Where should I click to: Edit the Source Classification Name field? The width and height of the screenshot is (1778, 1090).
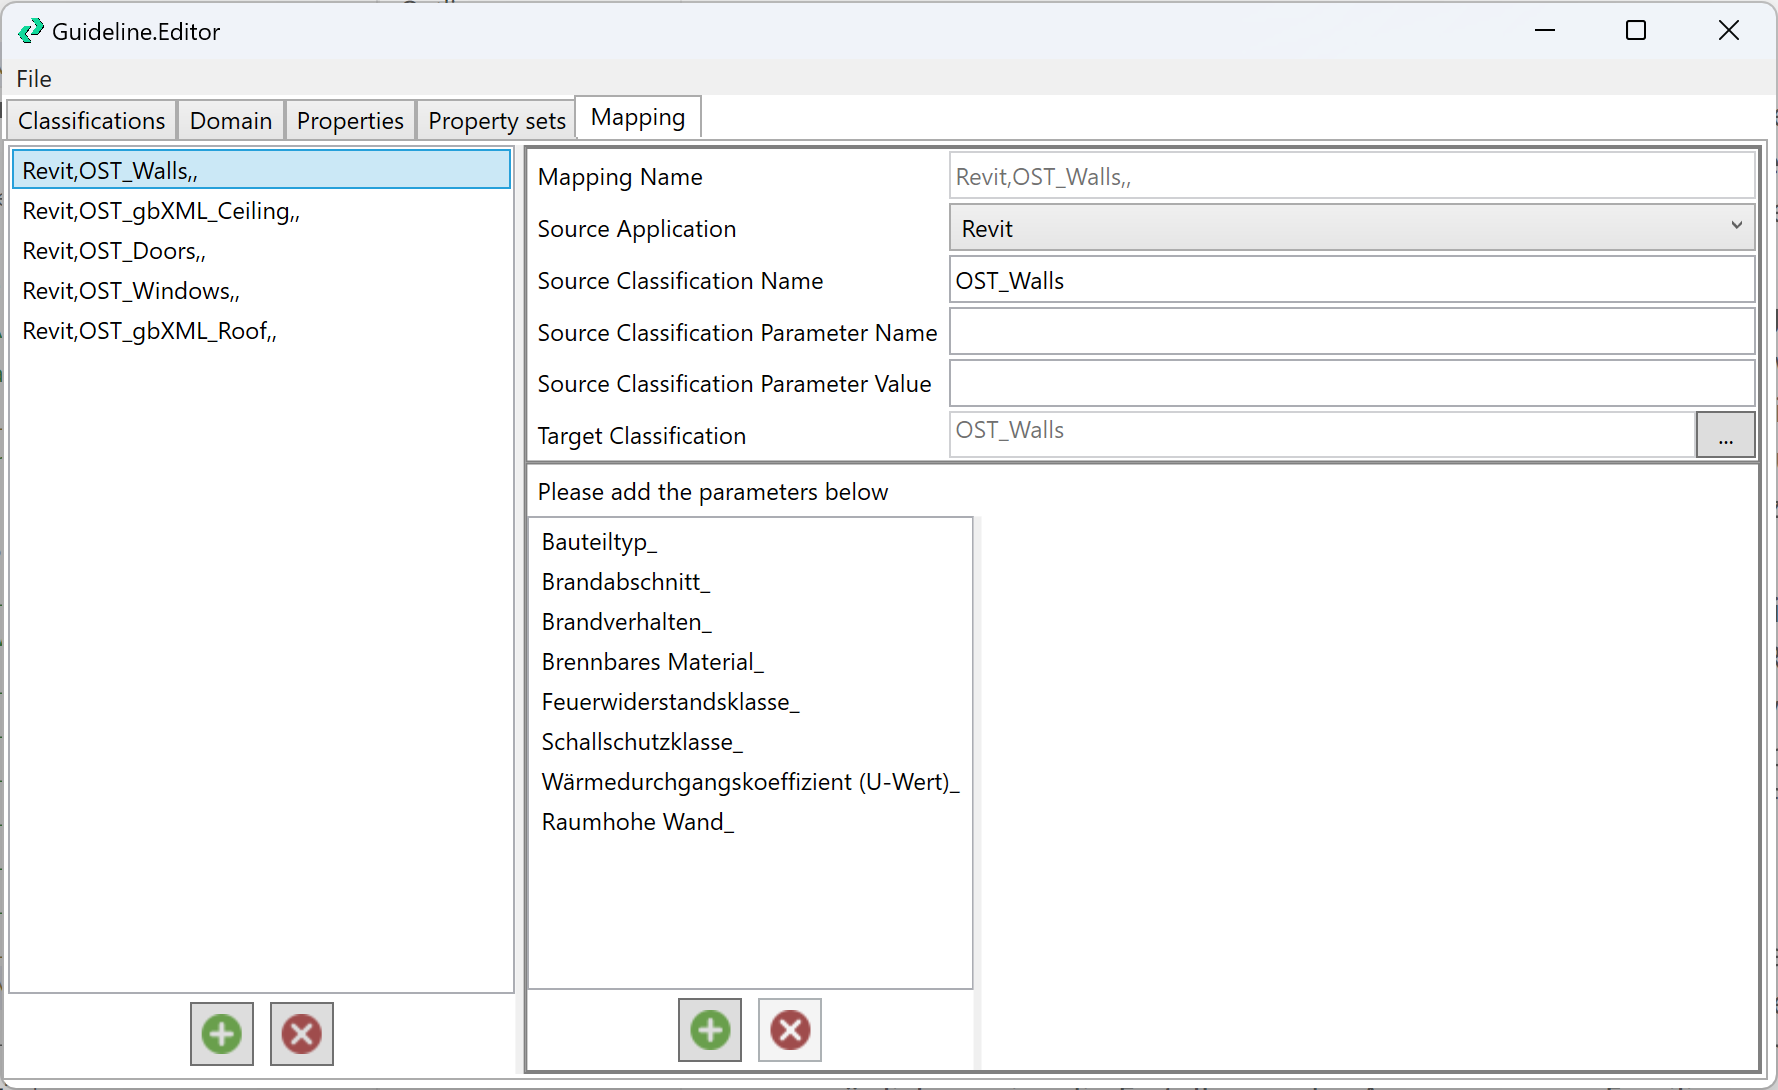coord(1352,280)
